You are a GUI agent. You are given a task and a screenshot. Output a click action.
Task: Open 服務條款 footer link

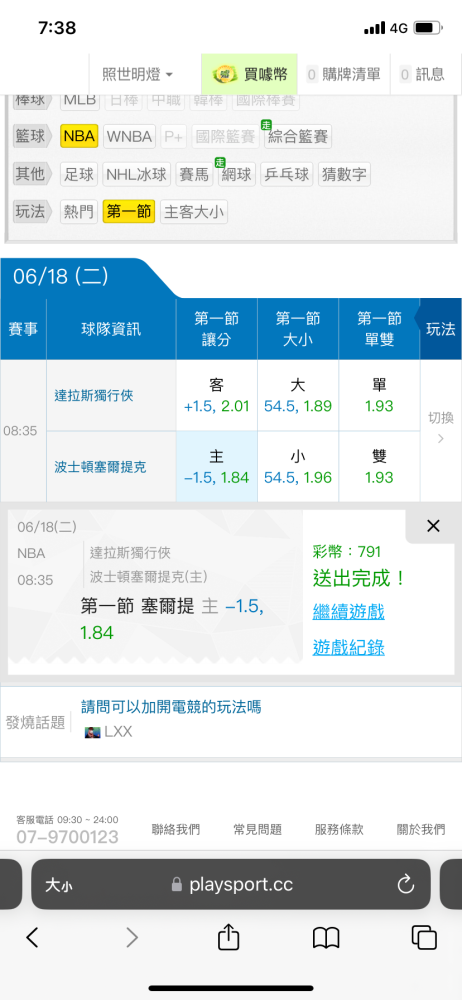tap(339, 829)
